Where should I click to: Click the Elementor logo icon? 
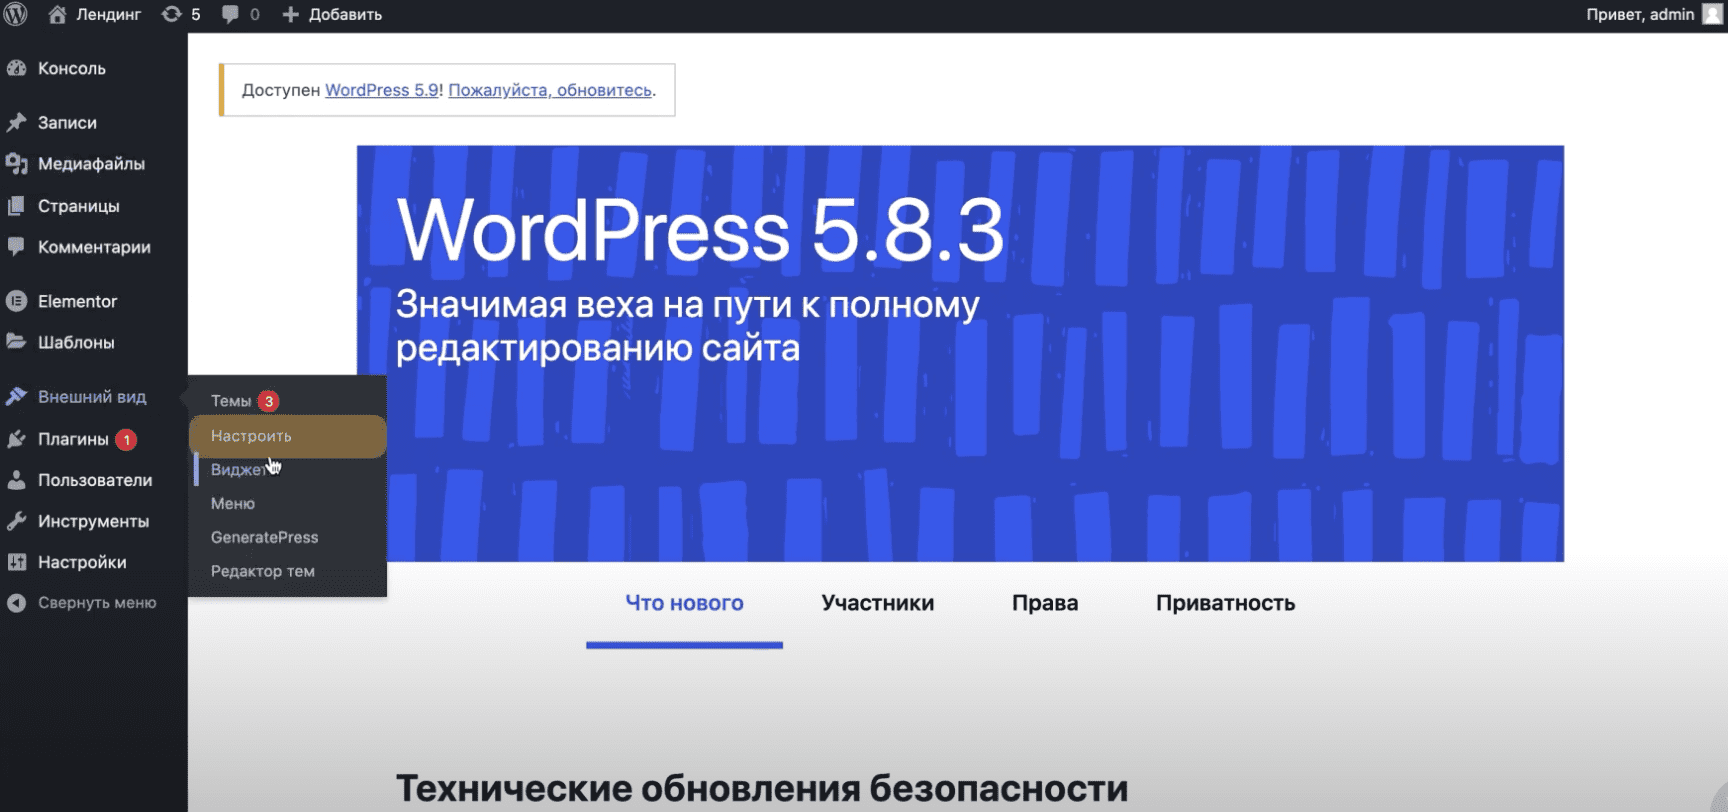click(16, 300)
